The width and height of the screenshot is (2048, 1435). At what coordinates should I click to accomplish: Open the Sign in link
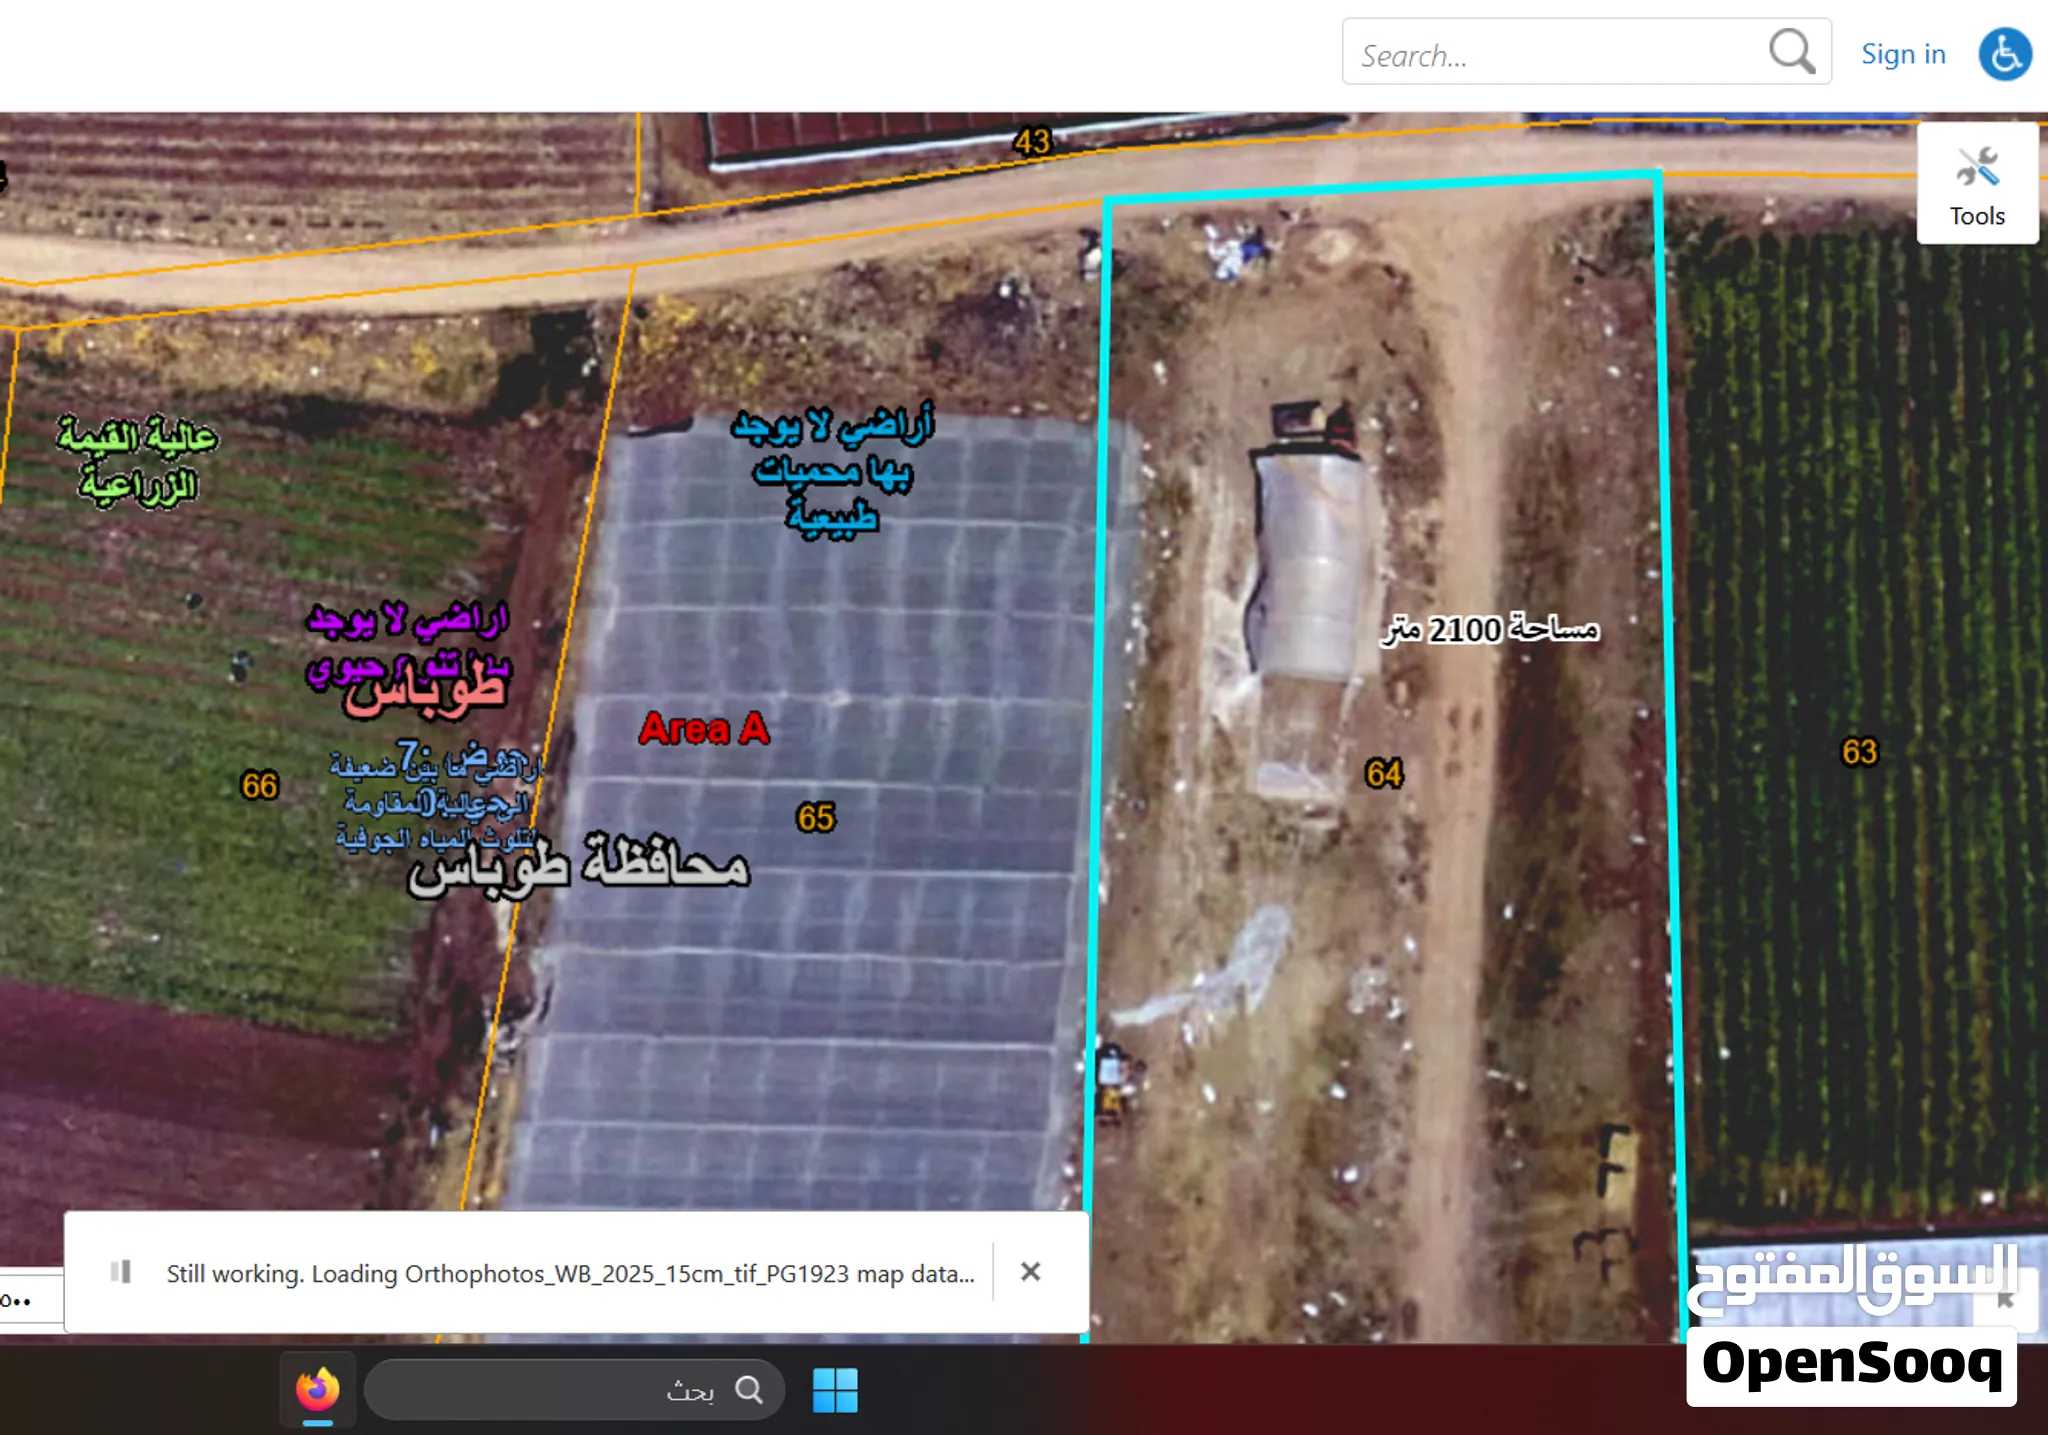click(x=1903, y=54)
